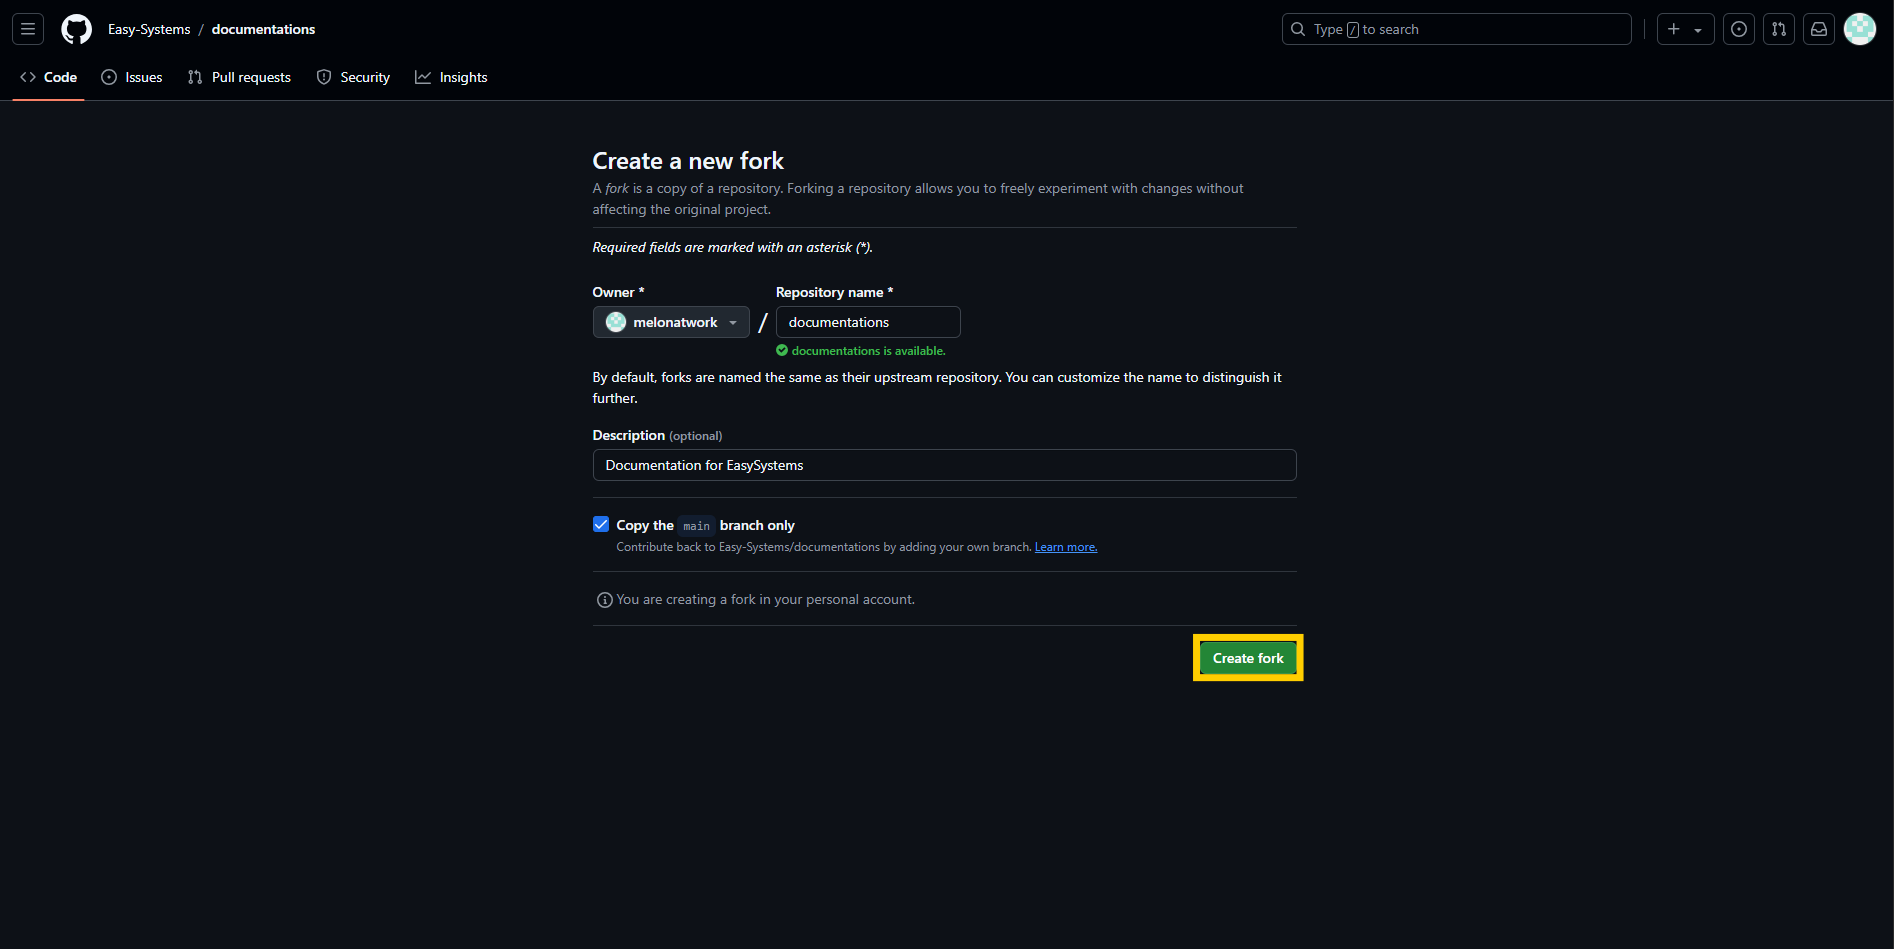Viewport: 1894px width, 949px height.
Task: Uncheck 'Copy the main branch only'
Action: point(600,524)
